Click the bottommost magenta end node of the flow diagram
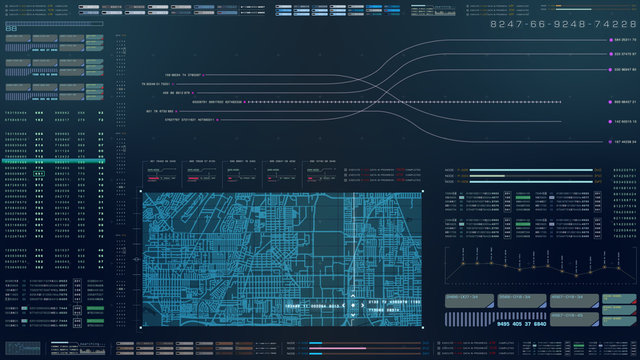Viewport: 640px width, 360px height. click(610, 142)
